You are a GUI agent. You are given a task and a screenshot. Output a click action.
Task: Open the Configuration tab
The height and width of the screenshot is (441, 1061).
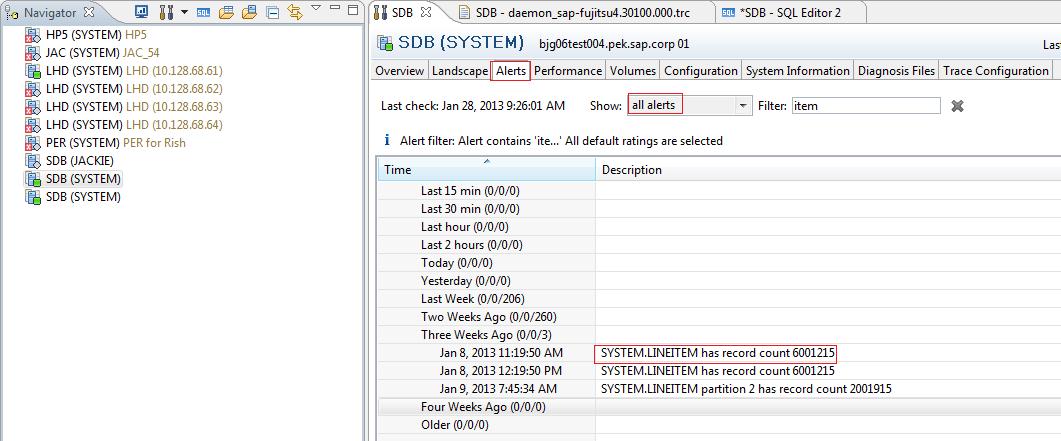(700, 70)
